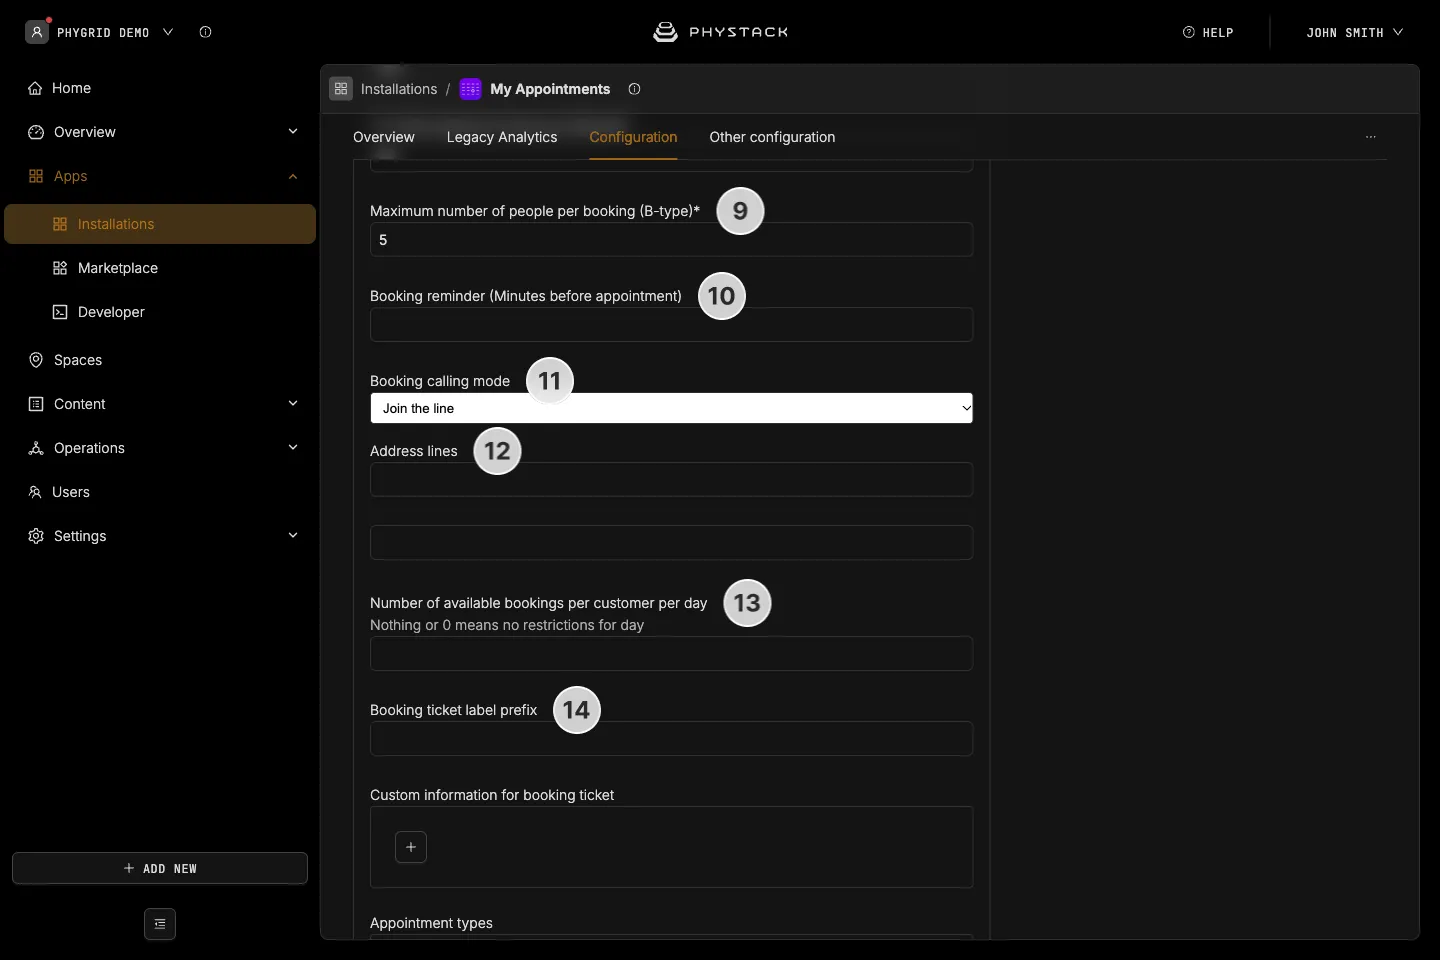Image resolution: width=1440 pixels, height=960 pixels.
Task: Click the tenant avatar icon top left
Action: click(x=37, y=32)
